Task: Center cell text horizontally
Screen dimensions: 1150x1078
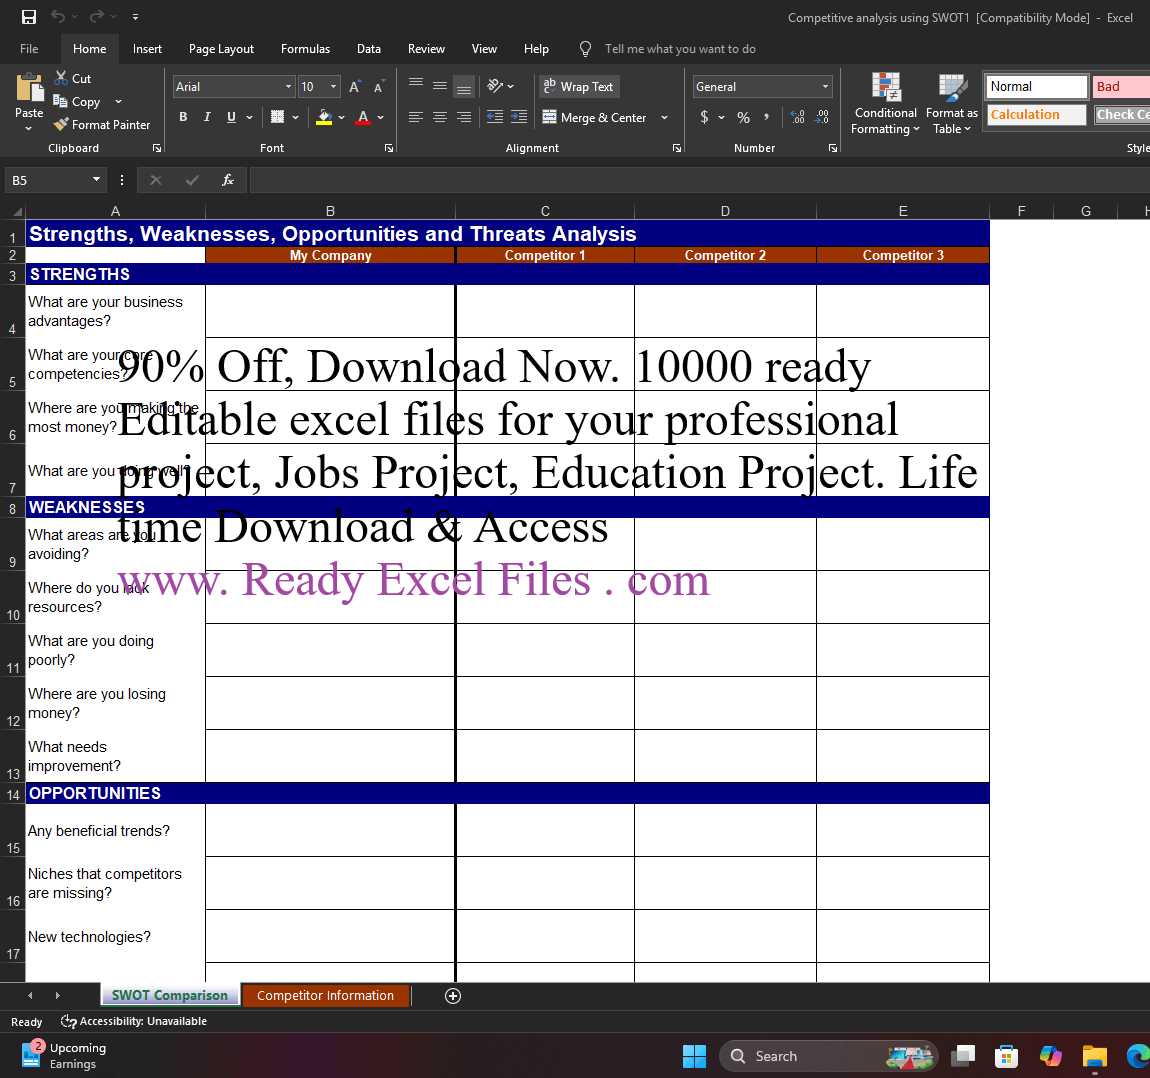Action: coord(440,117)
